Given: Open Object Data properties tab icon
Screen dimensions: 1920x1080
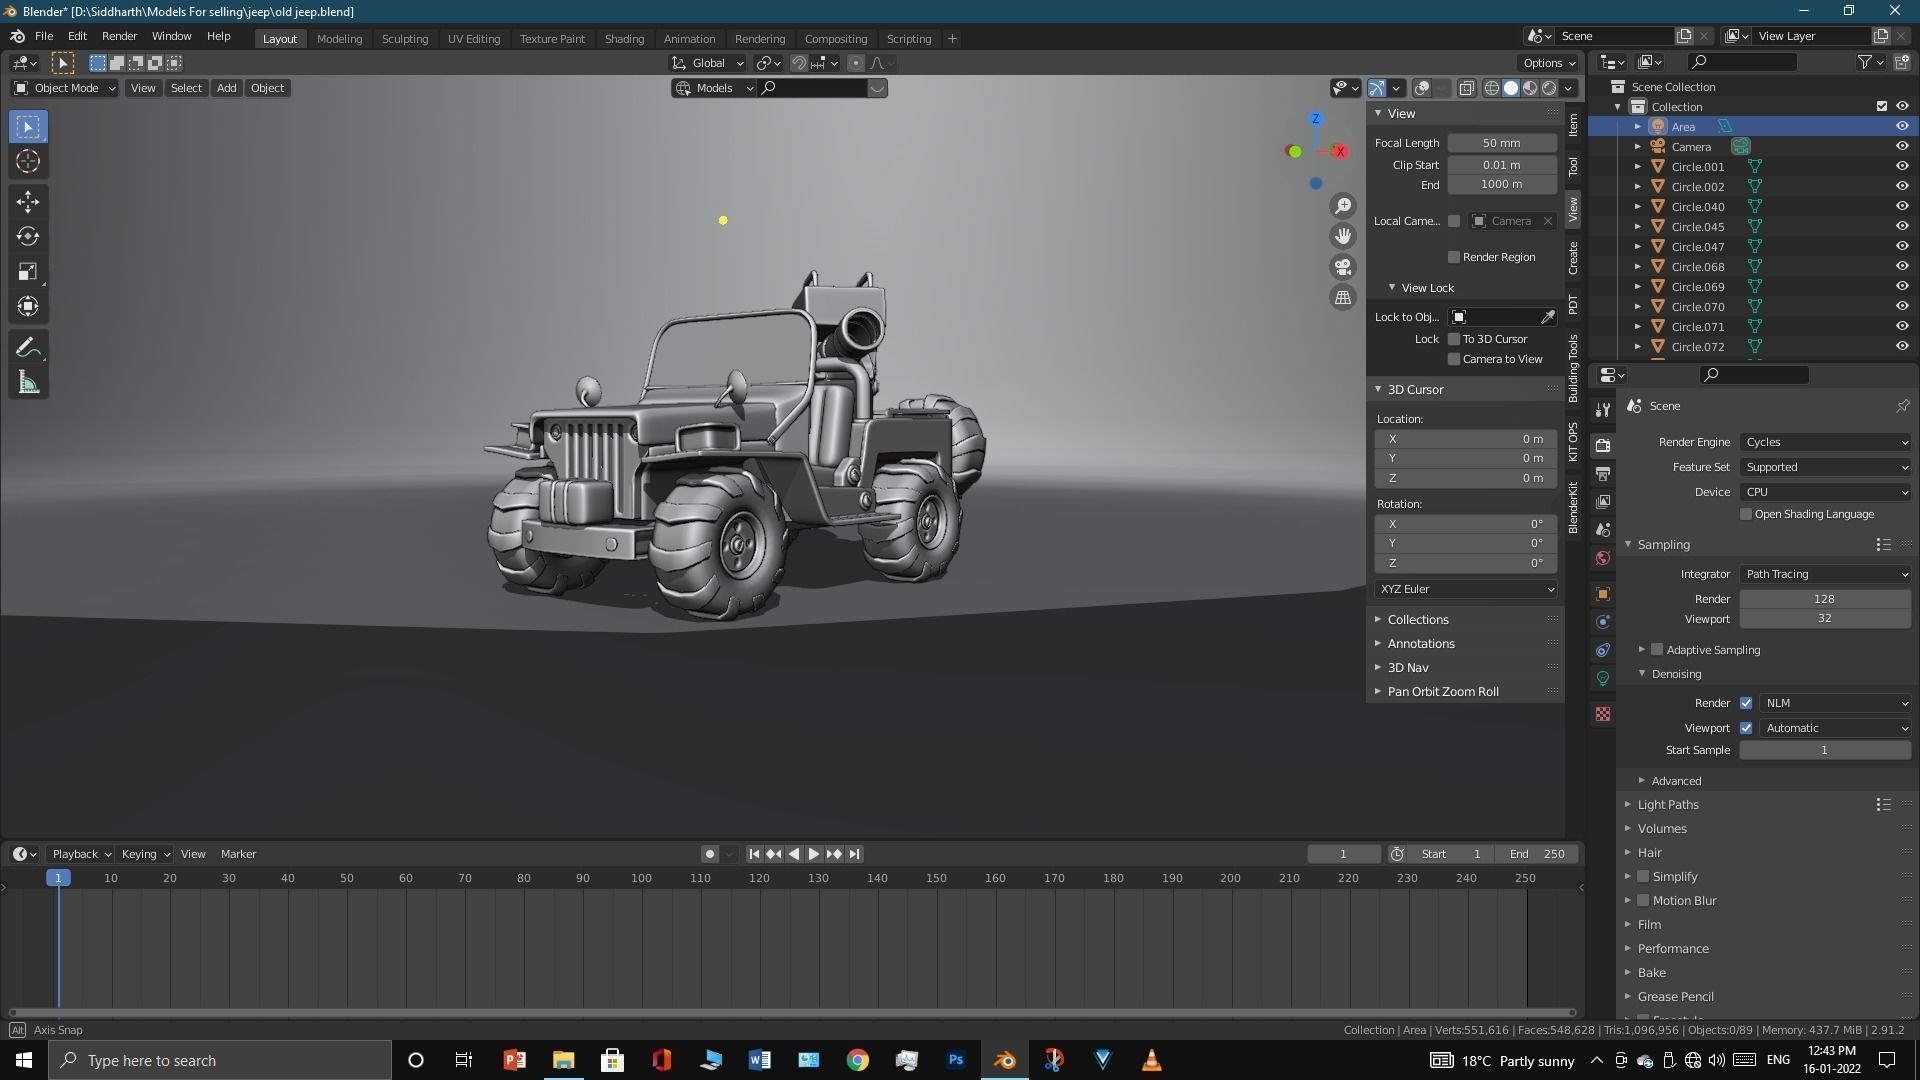Looking at the screenshot, I should [1603, 678].
